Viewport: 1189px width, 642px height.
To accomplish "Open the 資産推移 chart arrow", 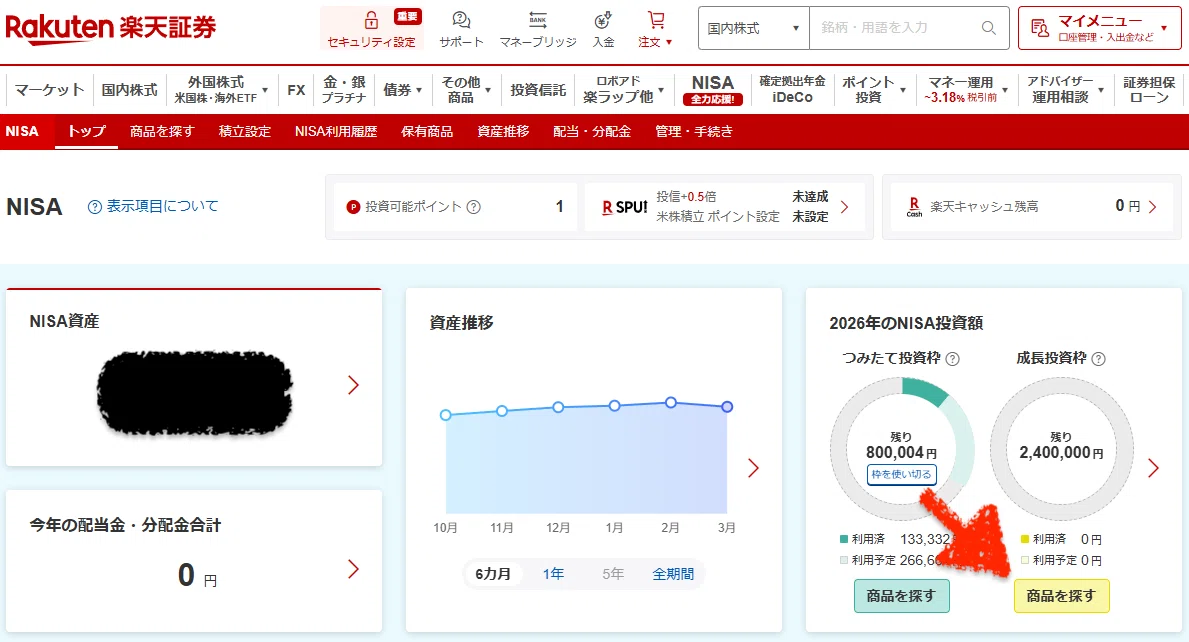I will pos(753,468).
